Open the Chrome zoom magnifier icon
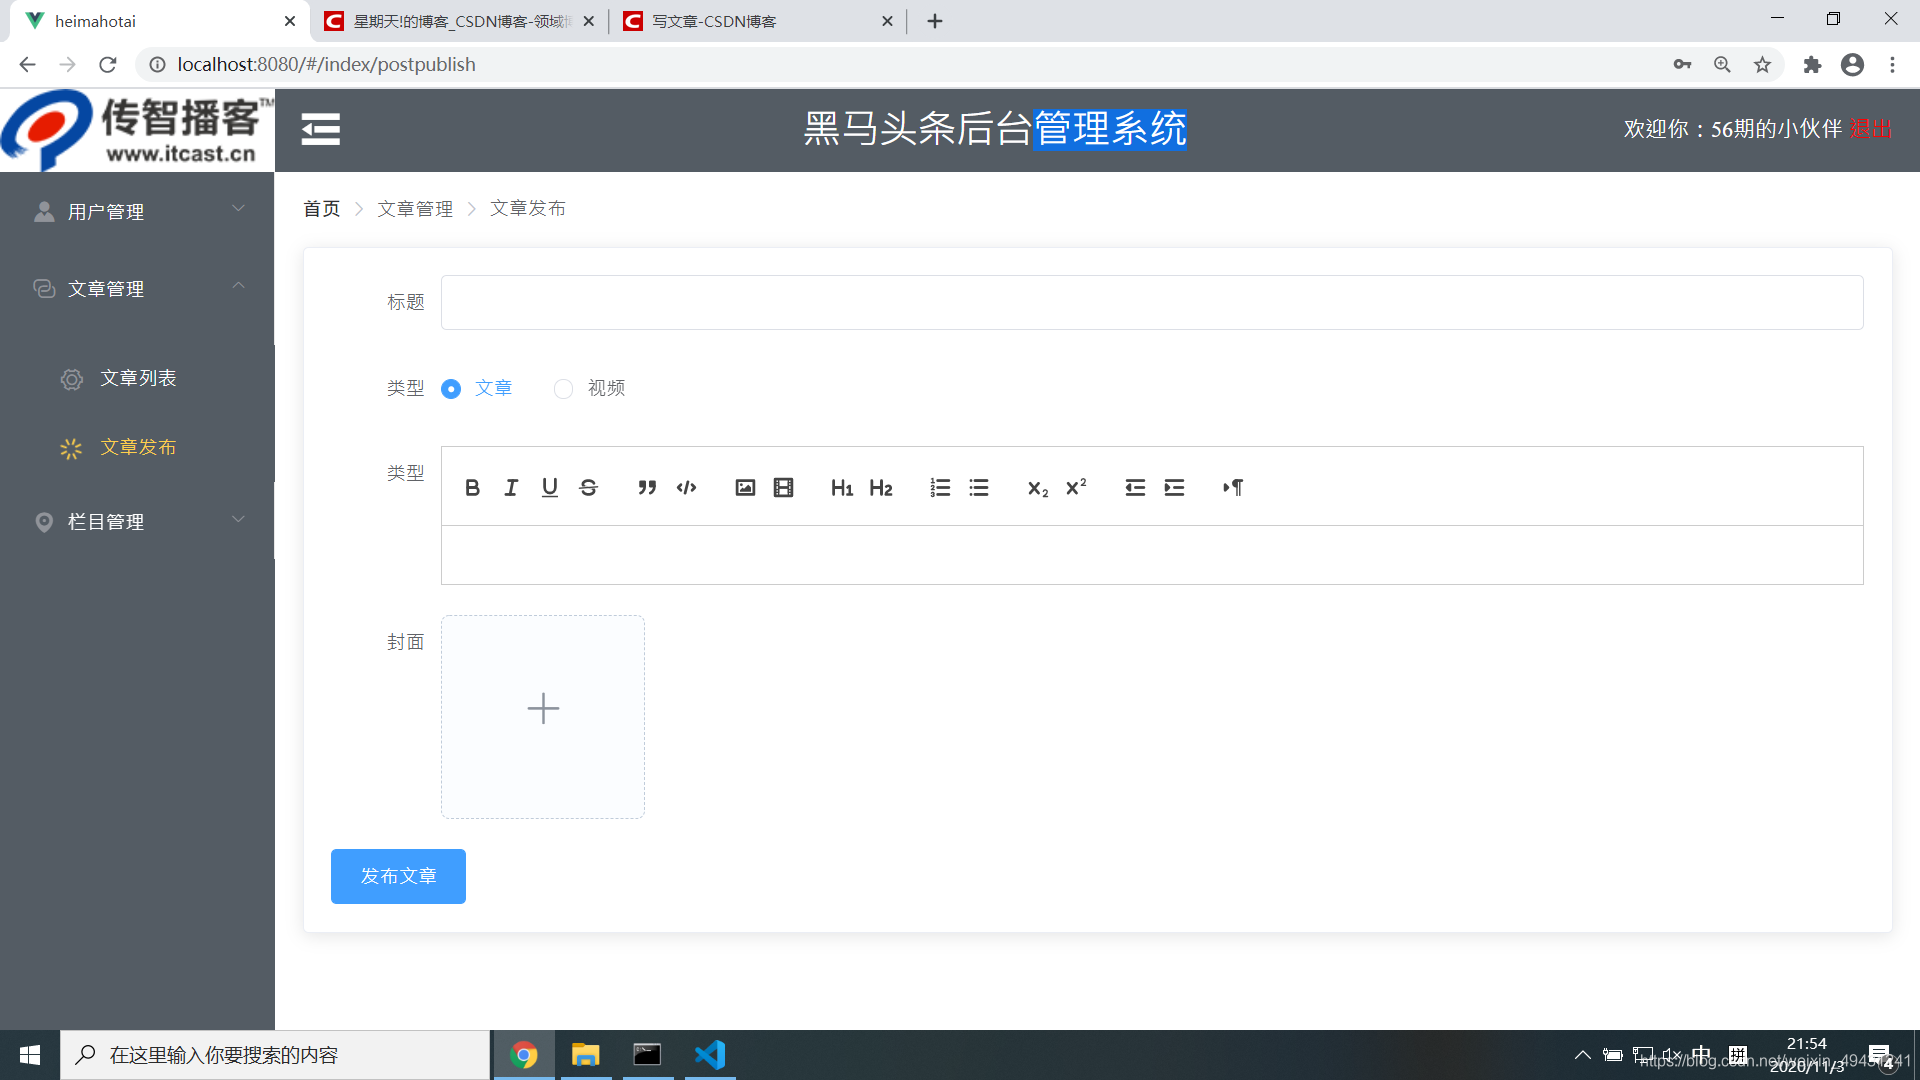The width and height of the screenshot is (1920, 1080). [x=1722, y=64]
